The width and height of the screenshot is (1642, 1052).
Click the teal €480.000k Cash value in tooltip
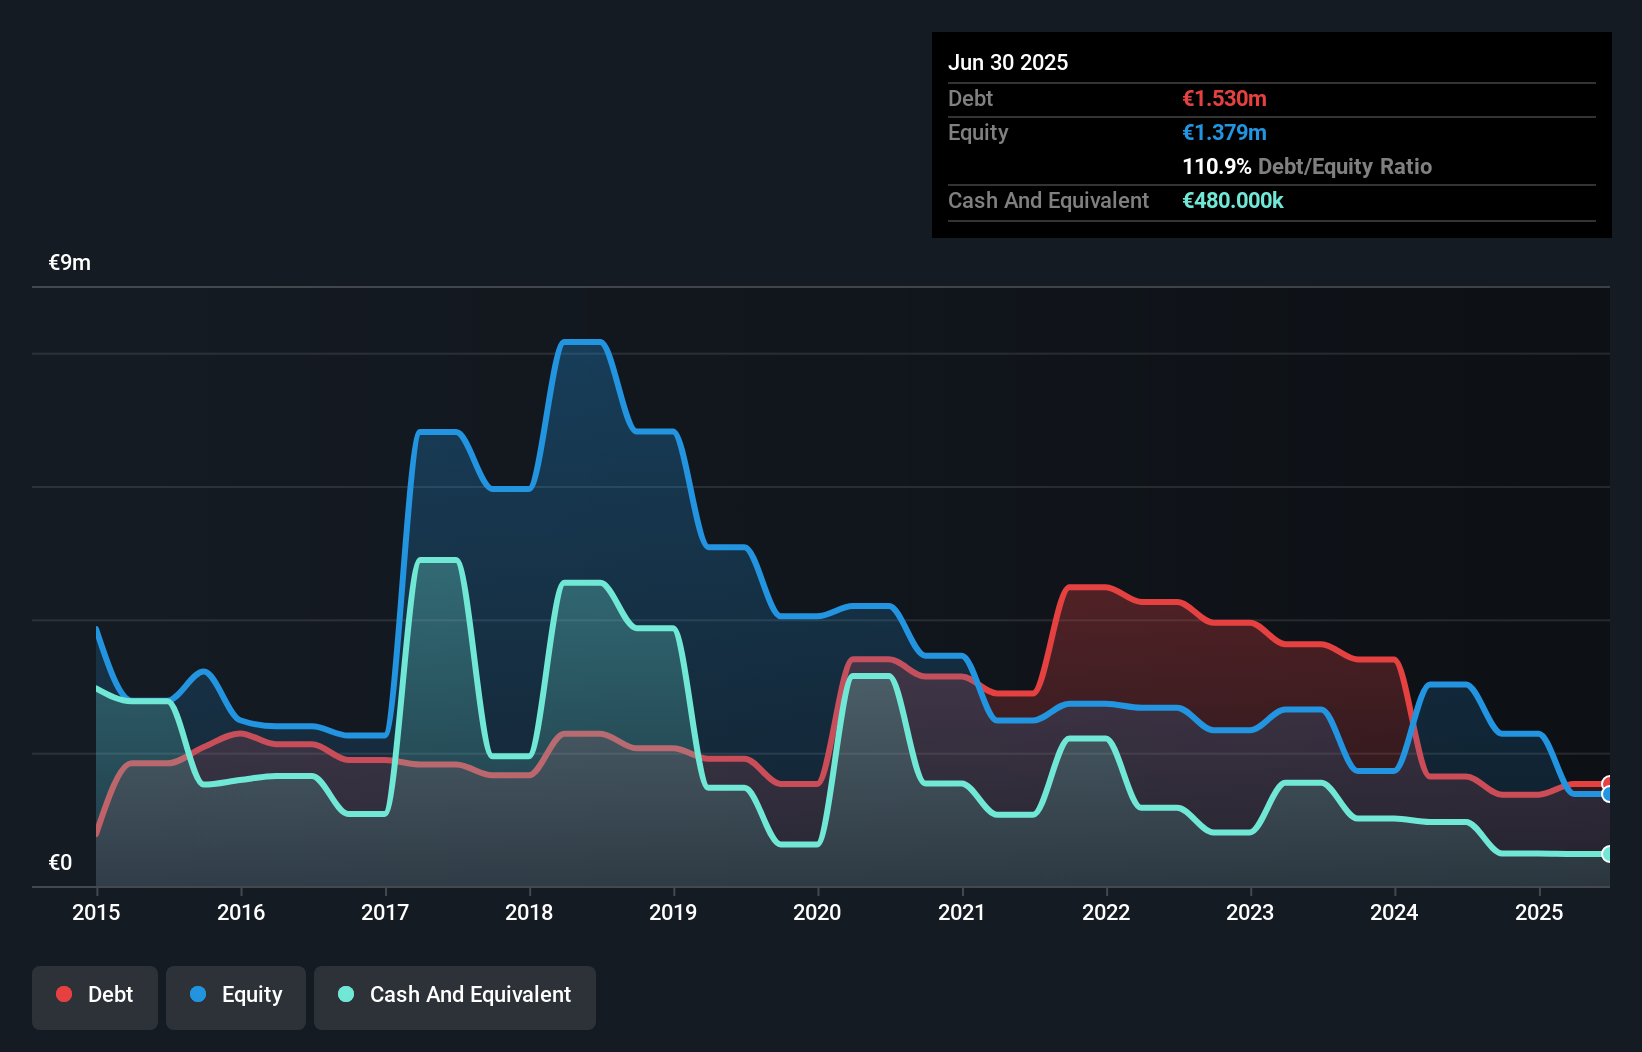[1234, 200]
